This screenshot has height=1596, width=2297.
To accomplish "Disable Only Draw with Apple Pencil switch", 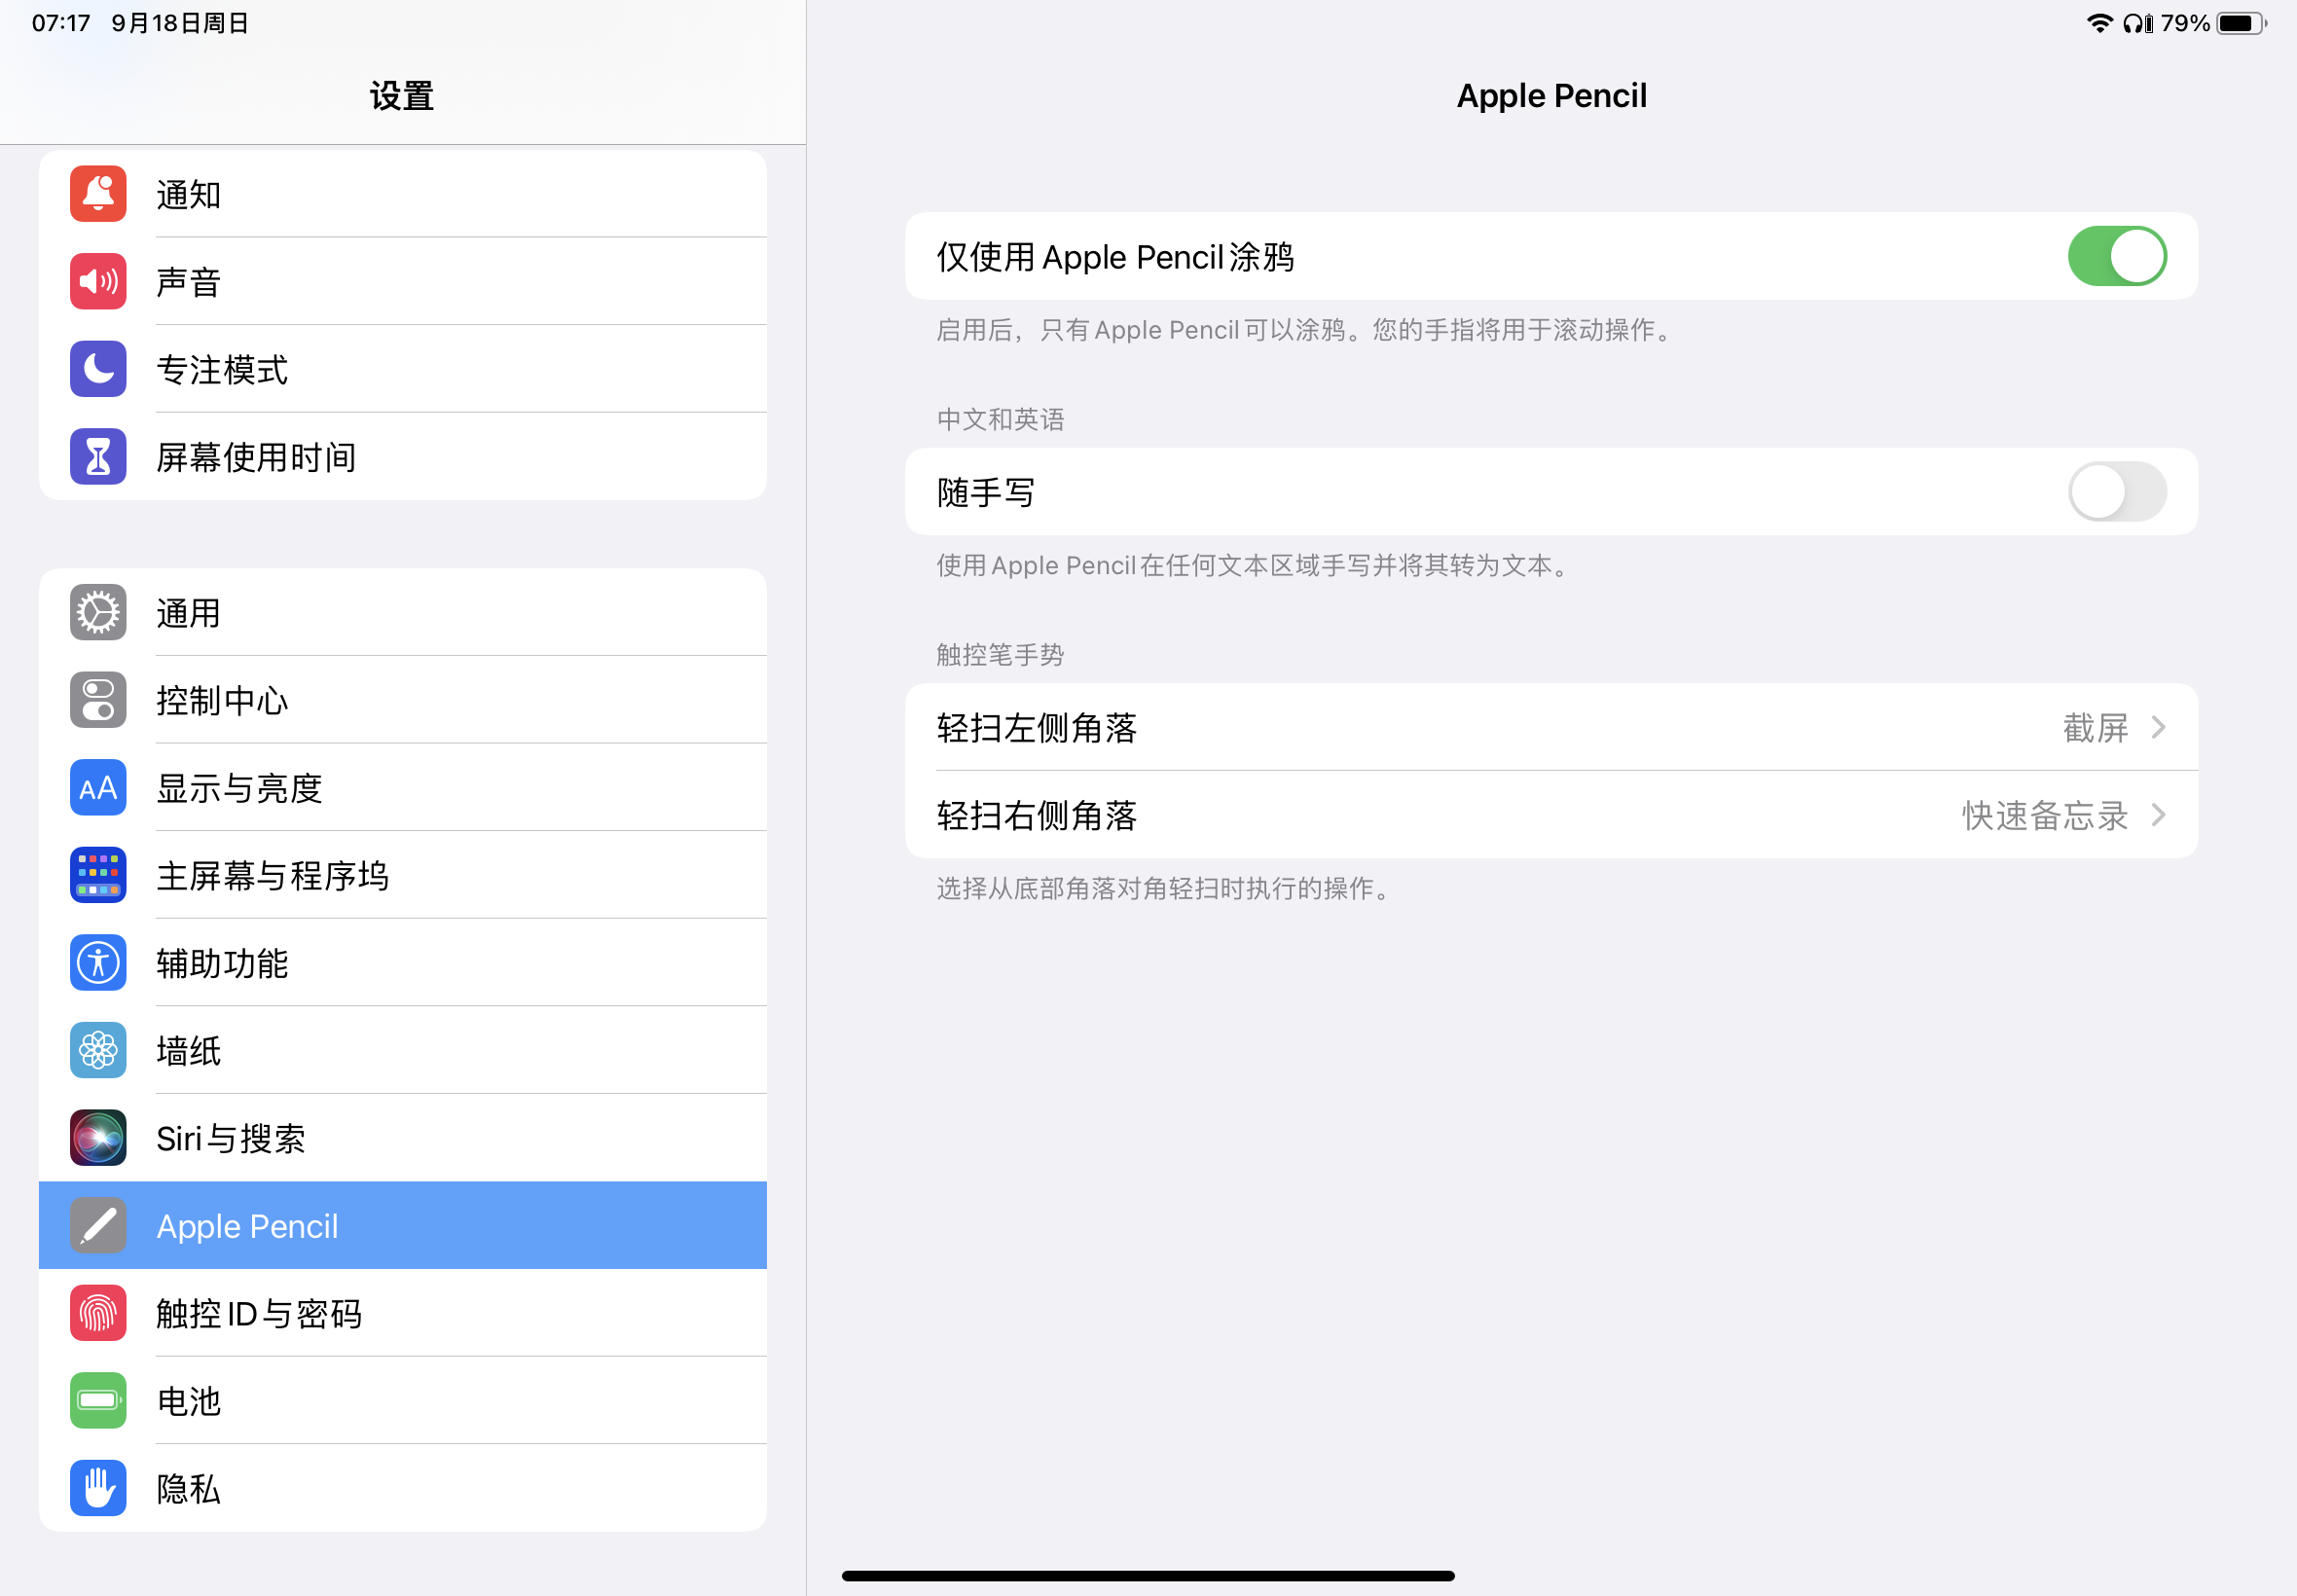I will coord(2116,256).
